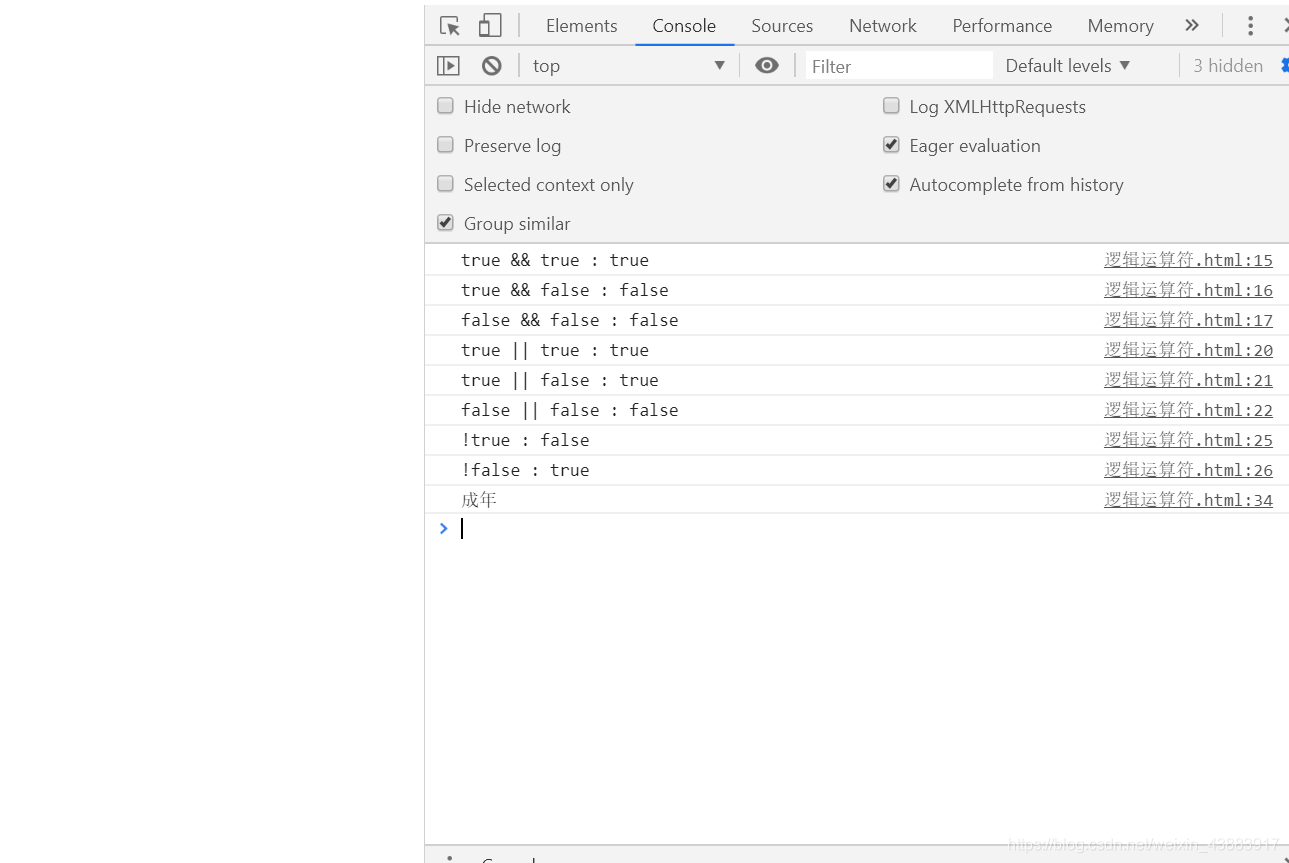The image size is (1289, 863).
Task: Switch to the Console tab
Action: click(684, 26)
